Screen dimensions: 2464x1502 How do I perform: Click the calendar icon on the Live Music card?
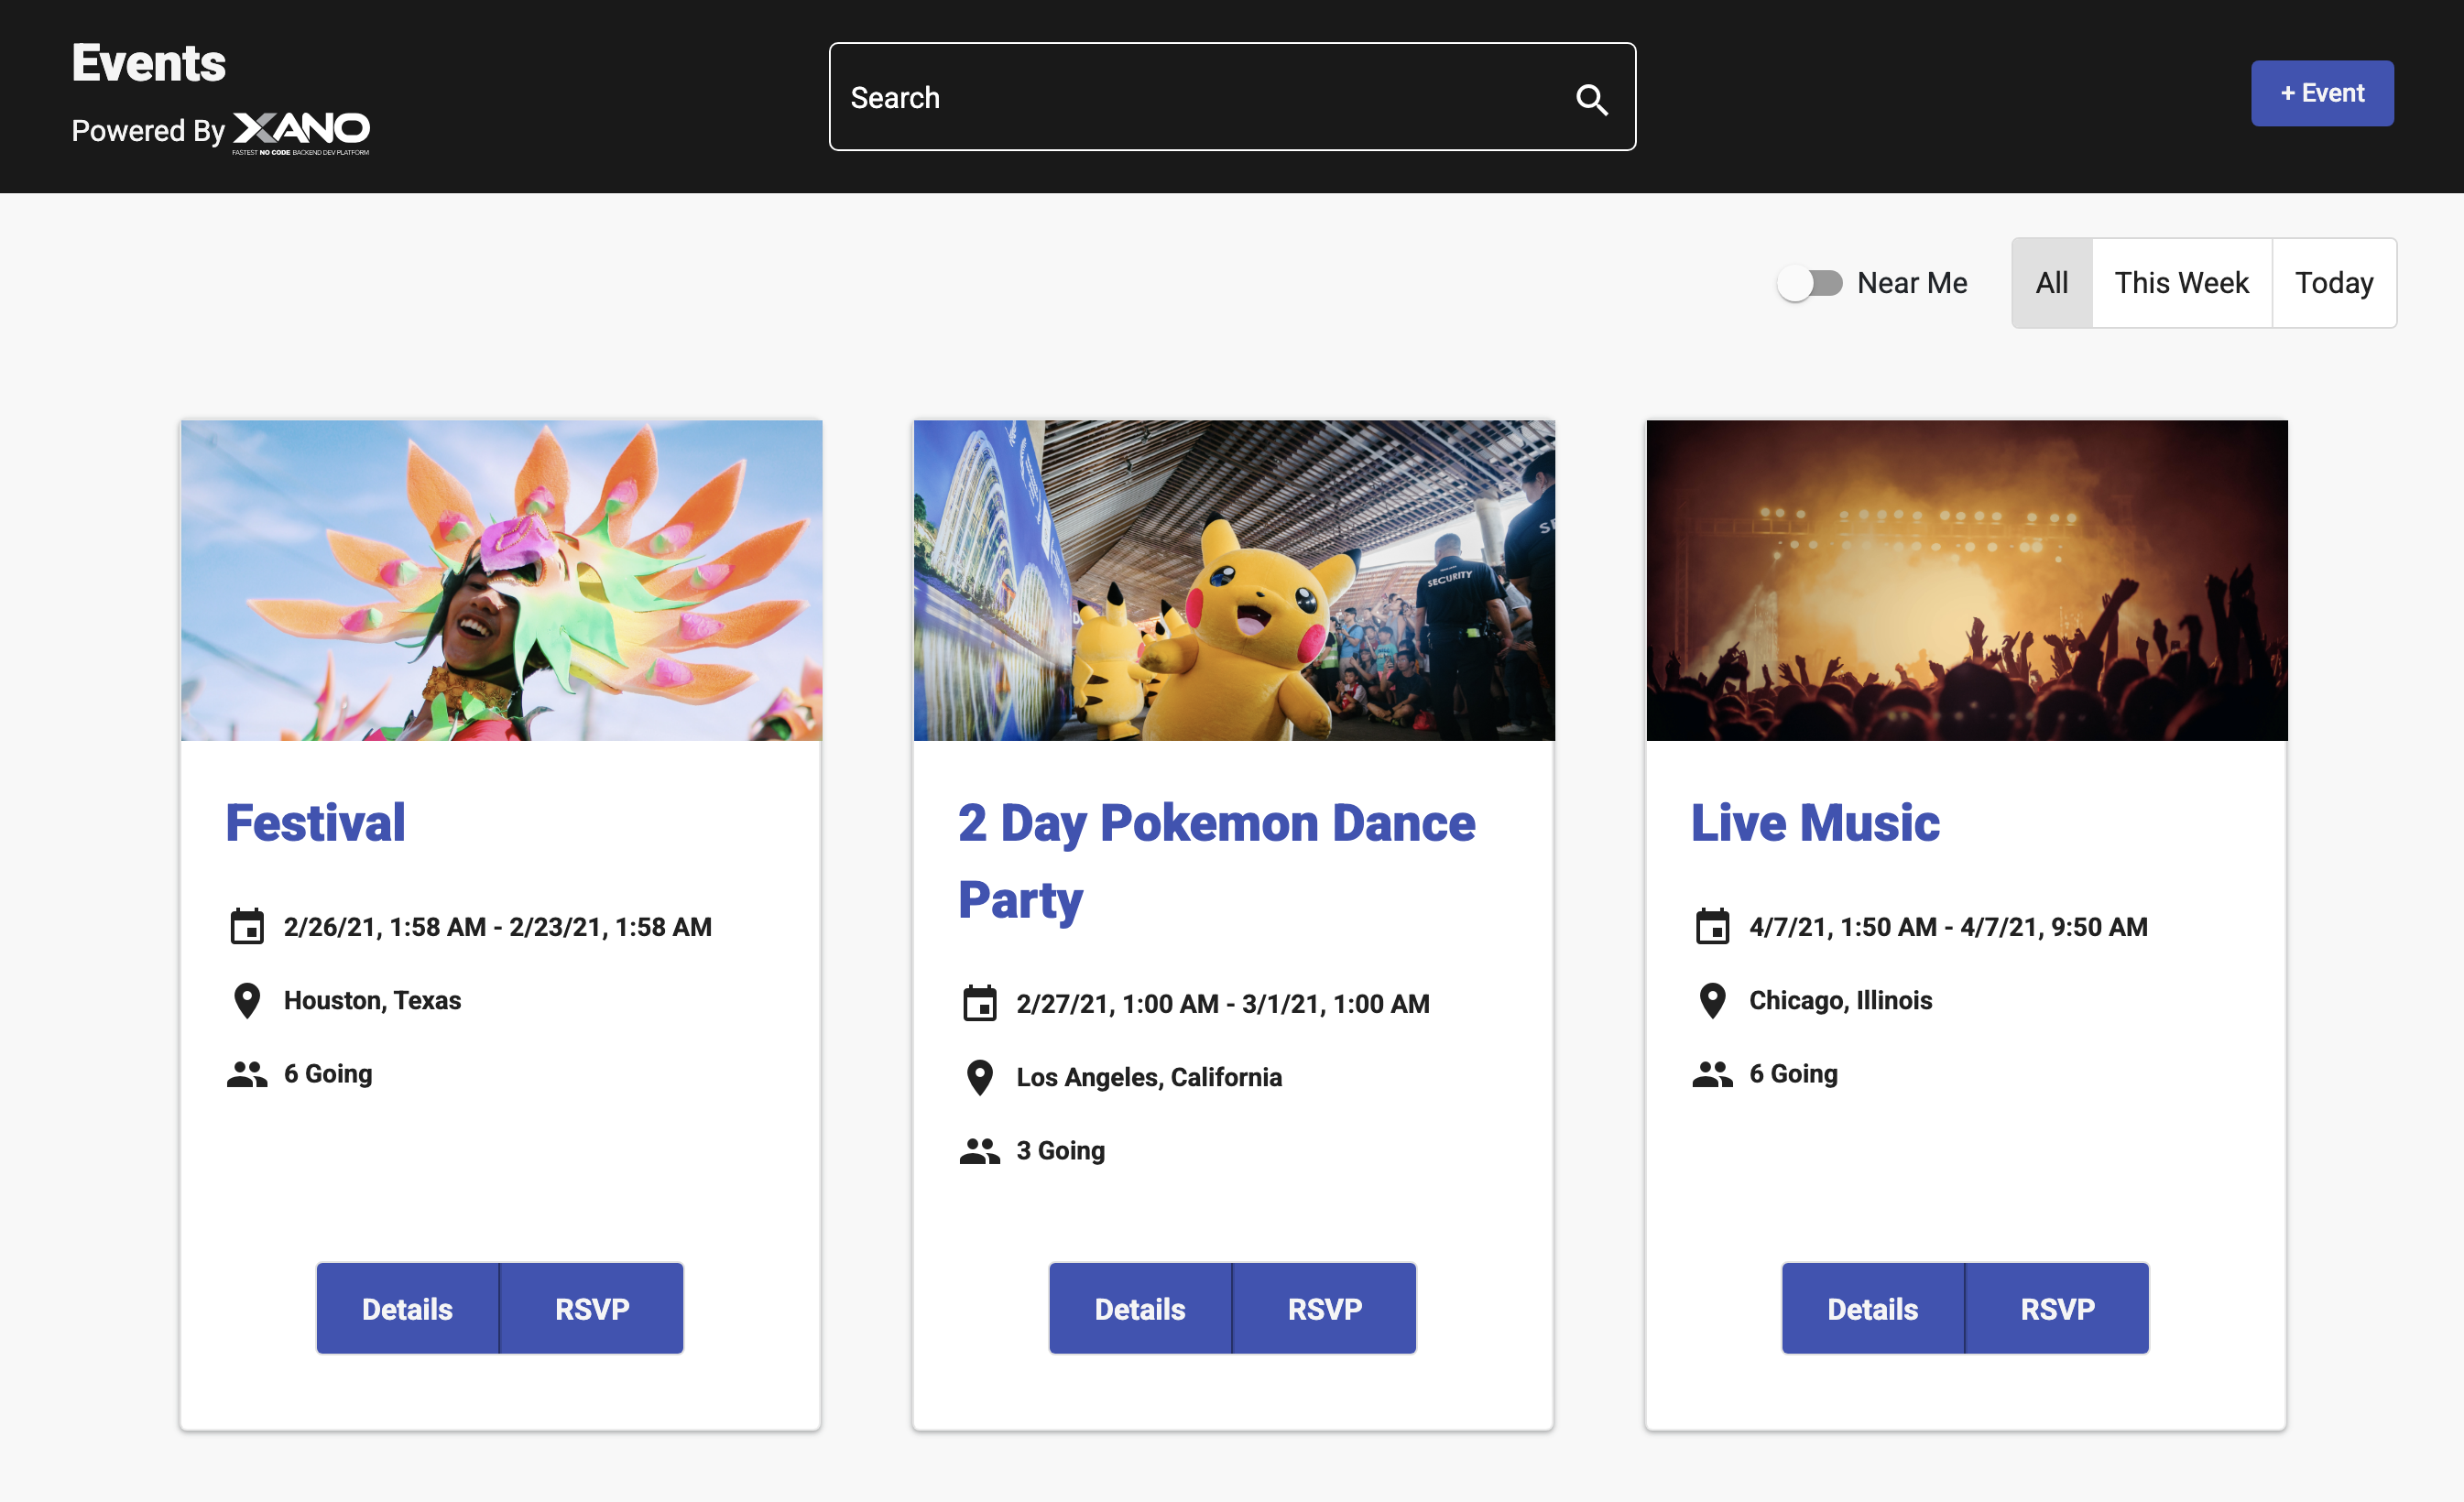click(x=1714, y=927)
